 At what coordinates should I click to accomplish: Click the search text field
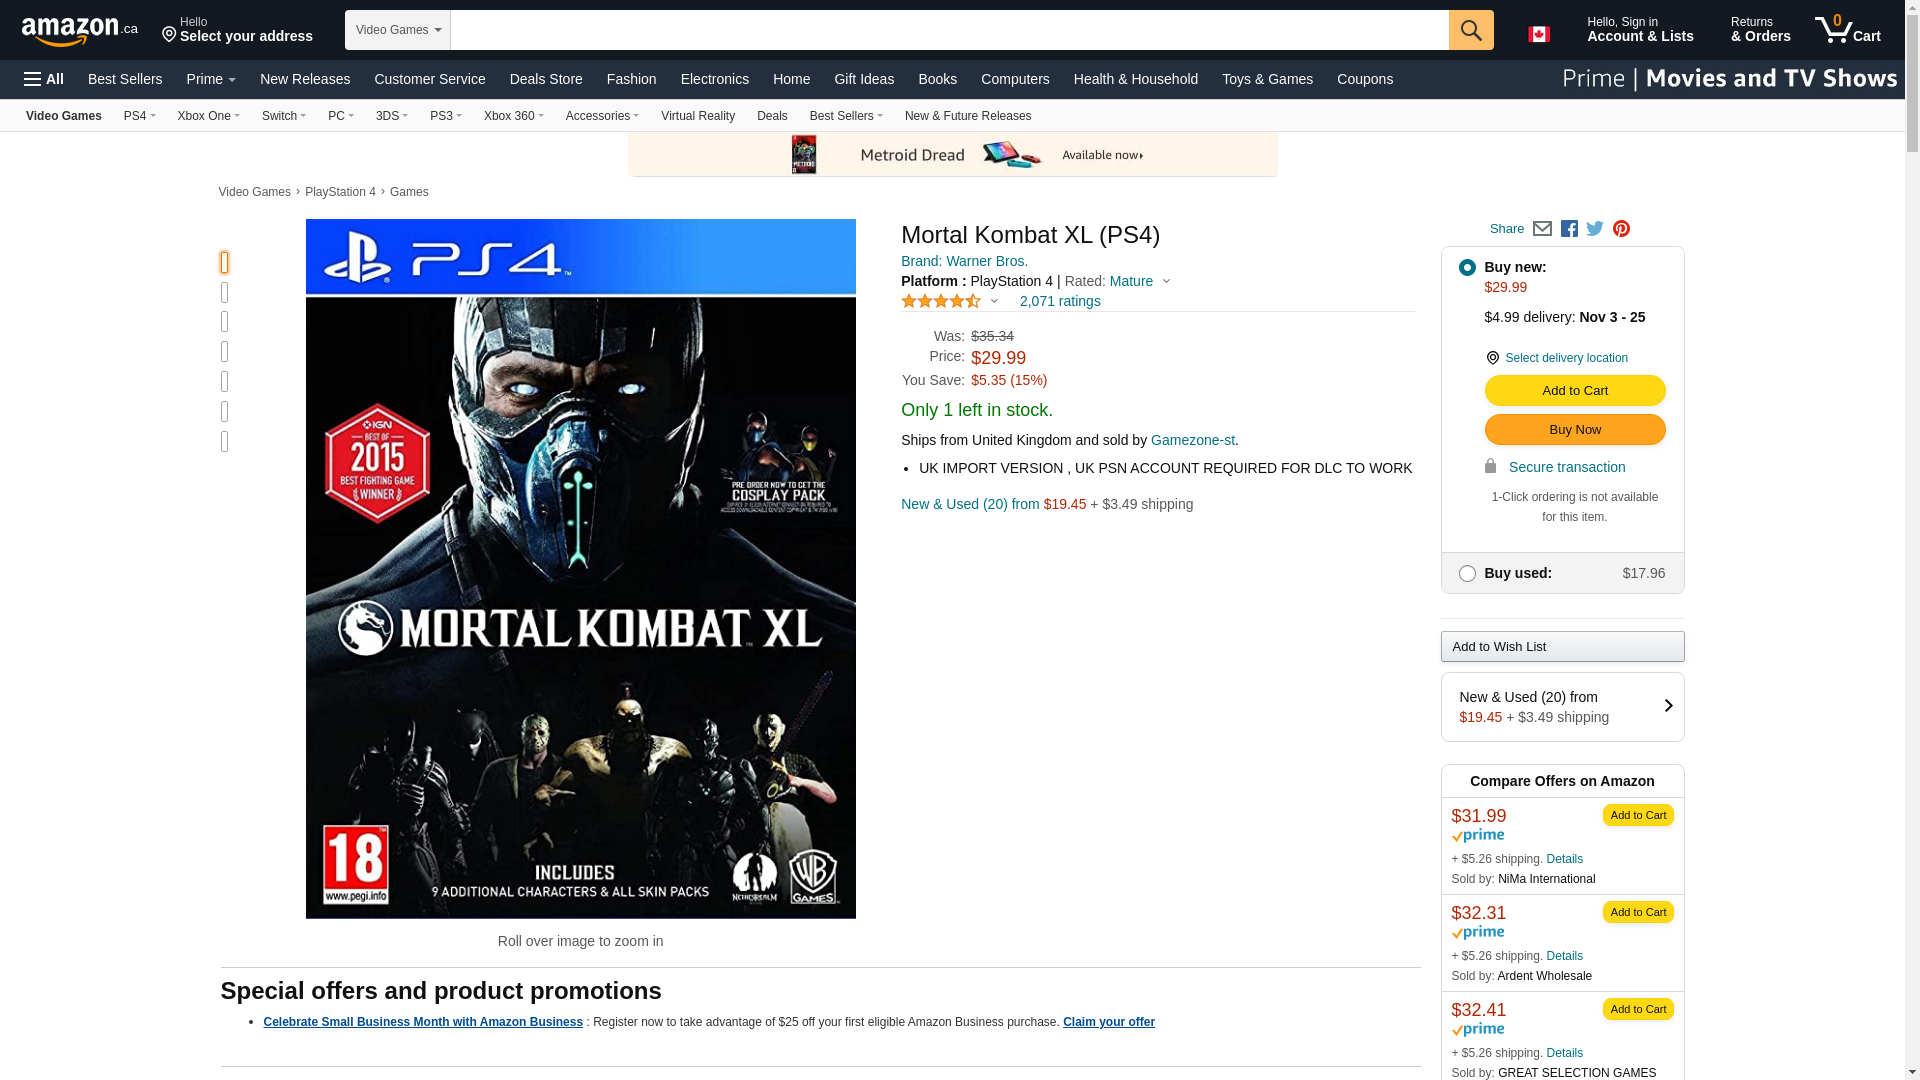click(x=948, y=30)
